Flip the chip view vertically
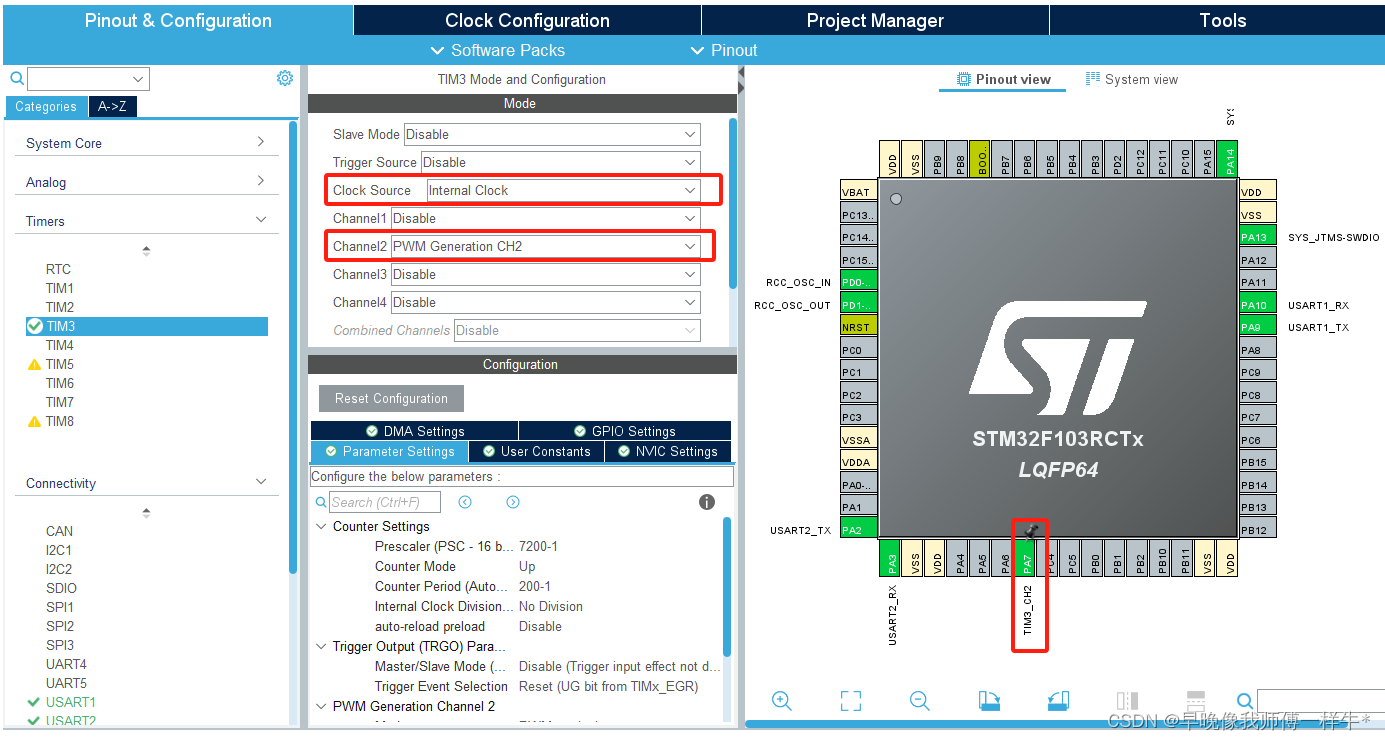1385x740 pixels. pos(1195,701)
